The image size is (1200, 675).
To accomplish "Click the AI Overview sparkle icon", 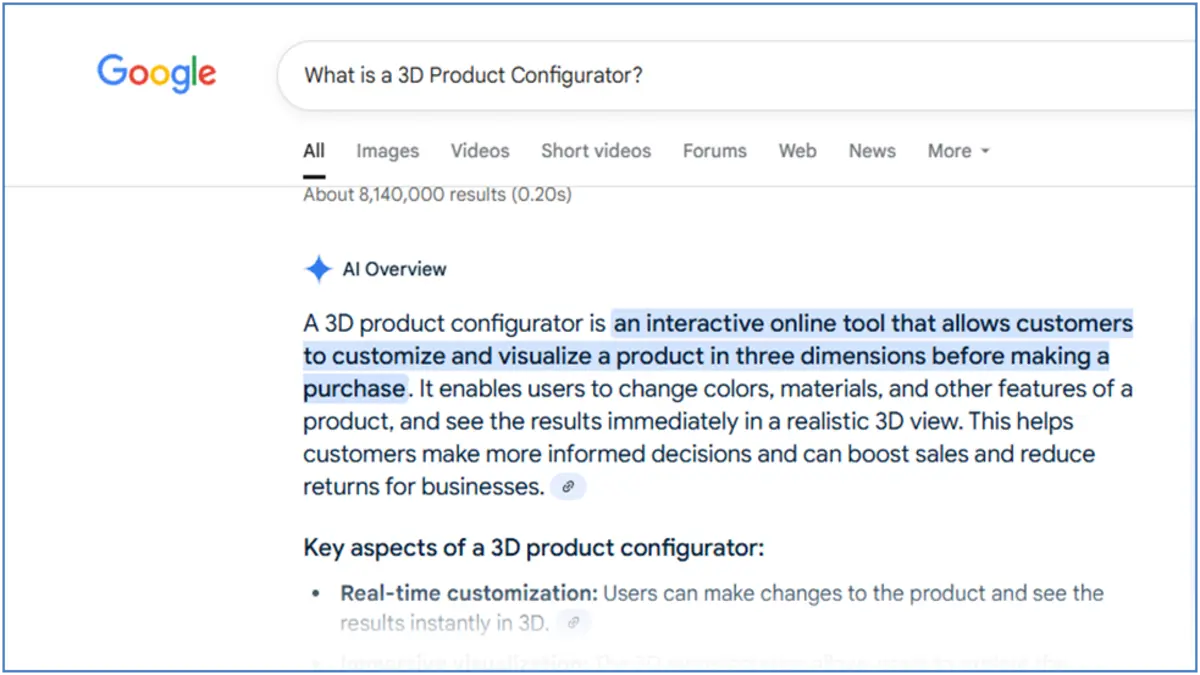I will 317,268.
